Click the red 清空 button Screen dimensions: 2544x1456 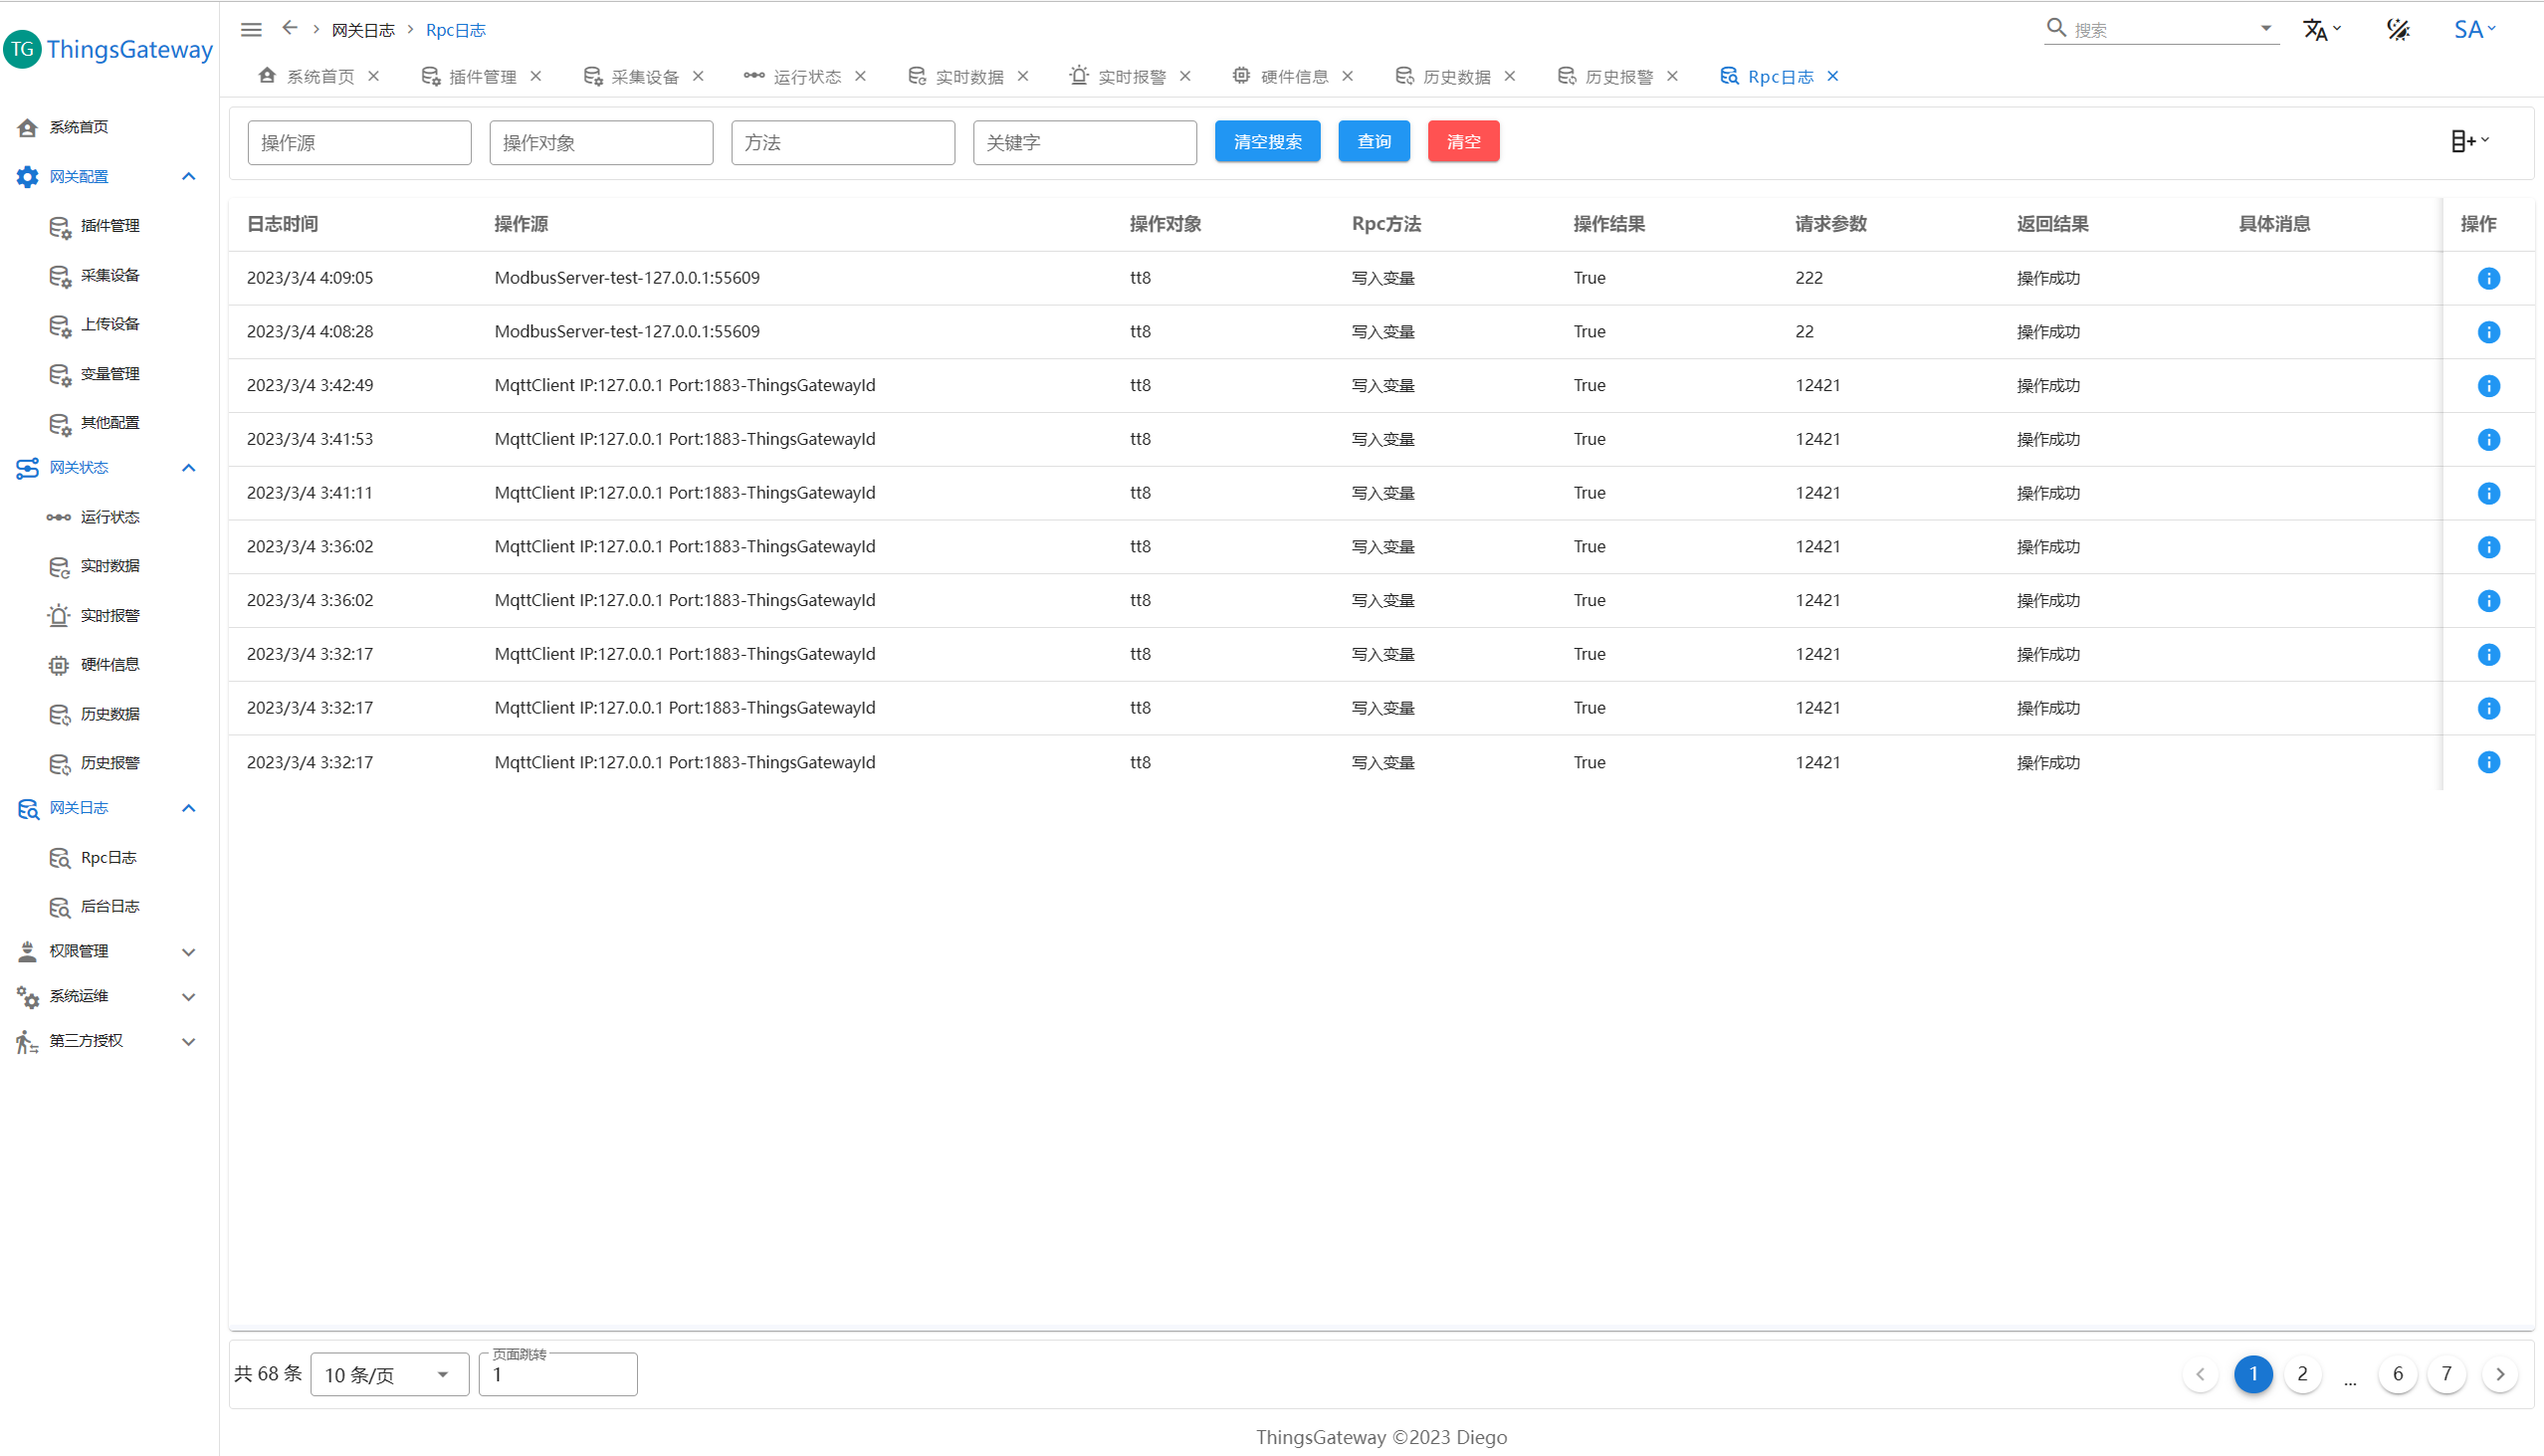1462,141
